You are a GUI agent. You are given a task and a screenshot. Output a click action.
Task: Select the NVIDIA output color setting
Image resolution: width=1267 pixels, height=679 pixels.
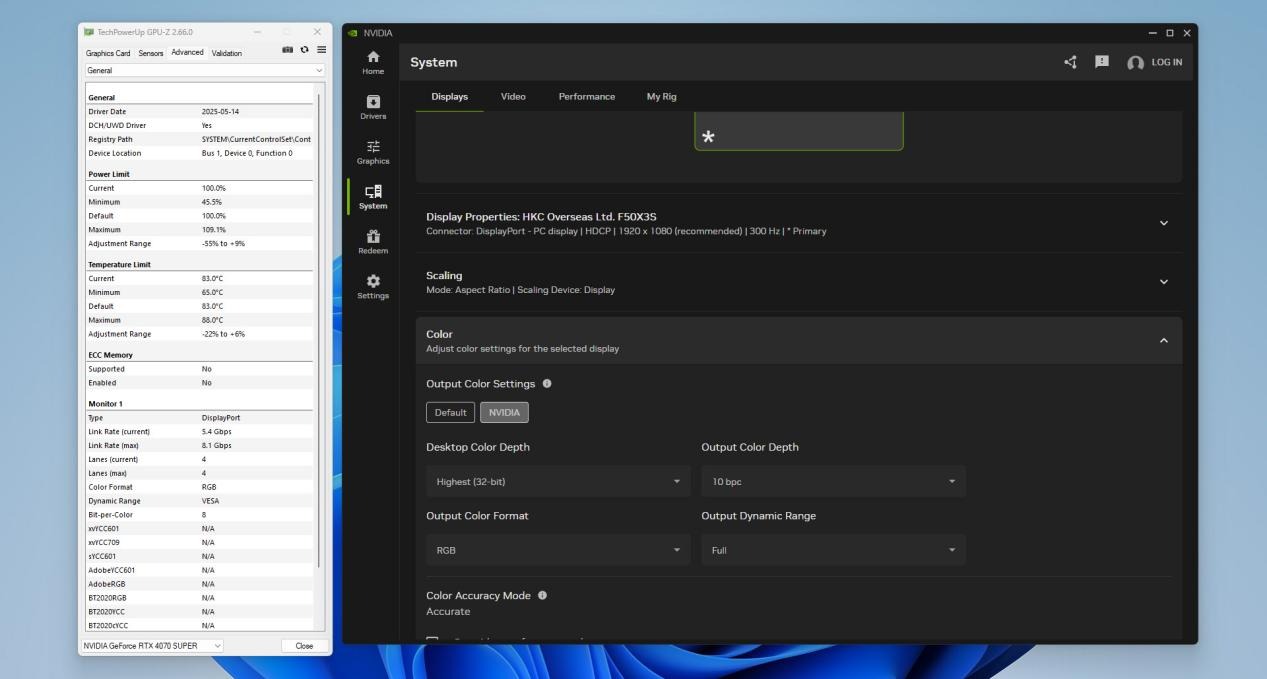[504, 413]
